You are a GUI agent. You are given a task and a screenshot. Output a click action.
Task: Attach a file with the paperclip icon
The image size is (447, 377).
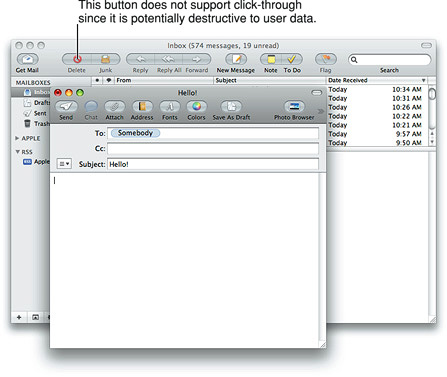coord(114,106)
